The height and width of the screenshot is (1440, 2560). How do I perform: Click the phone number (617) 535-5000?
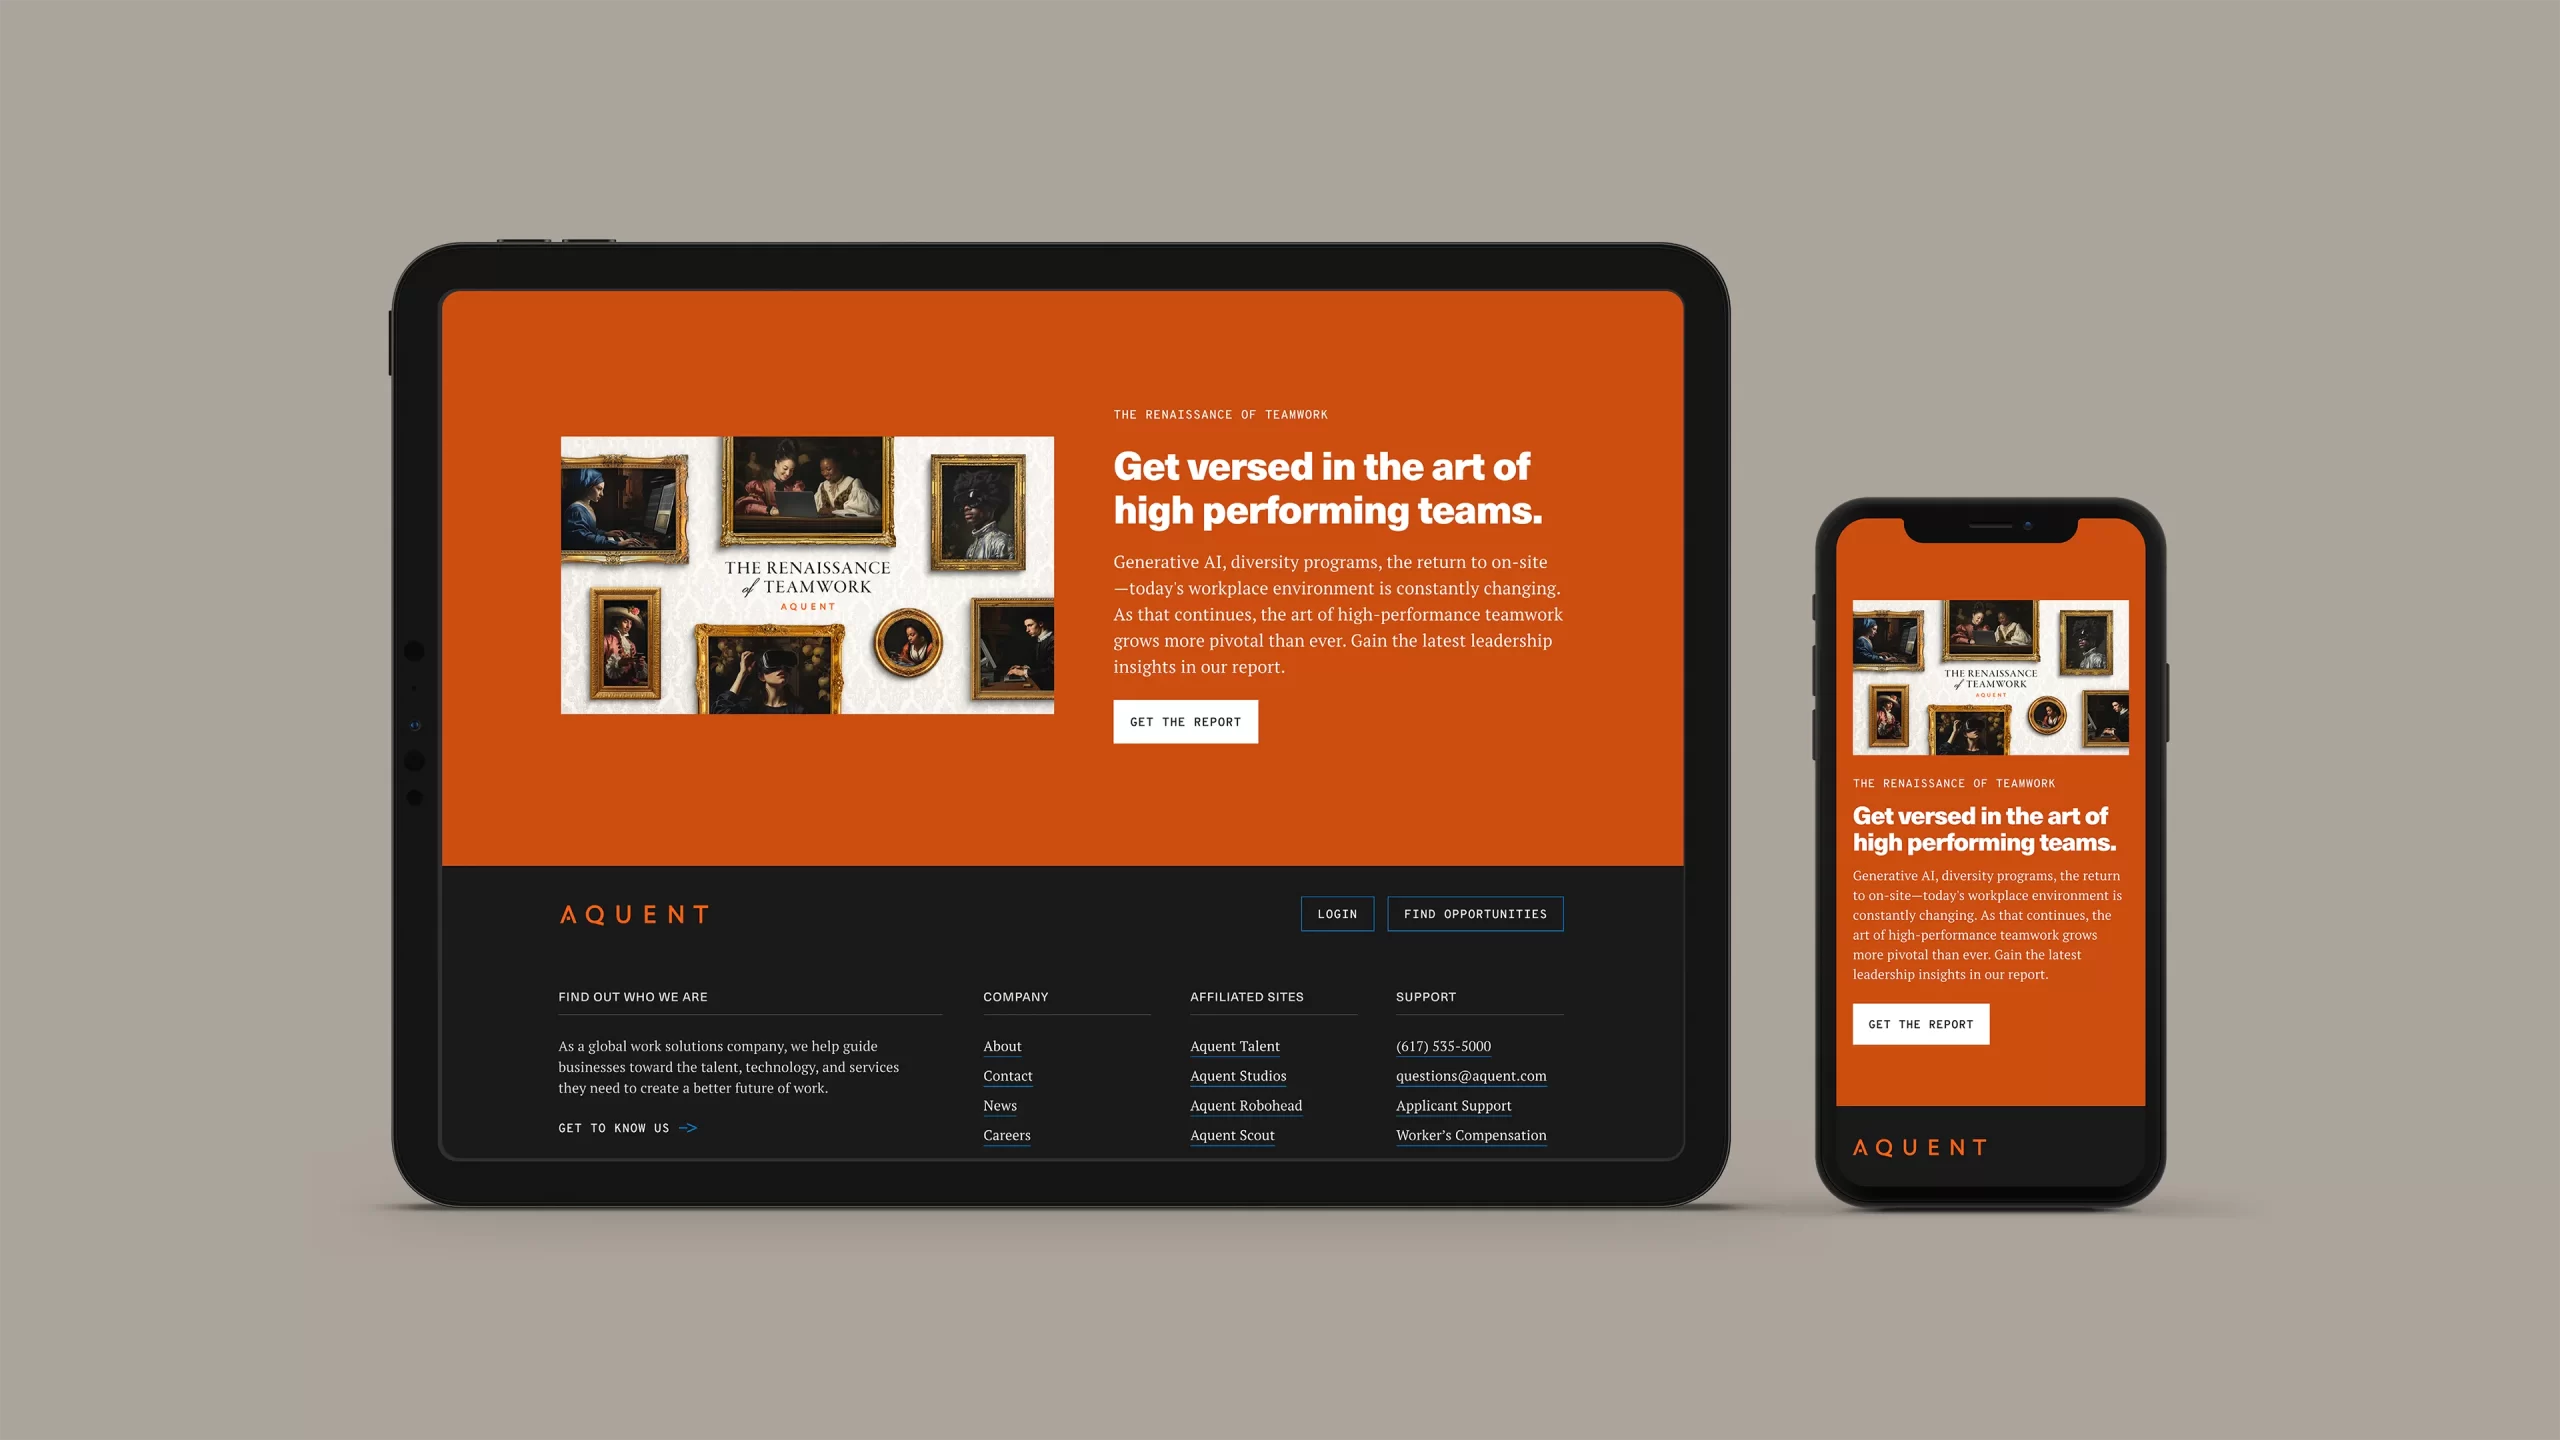coord(1442,1044)
